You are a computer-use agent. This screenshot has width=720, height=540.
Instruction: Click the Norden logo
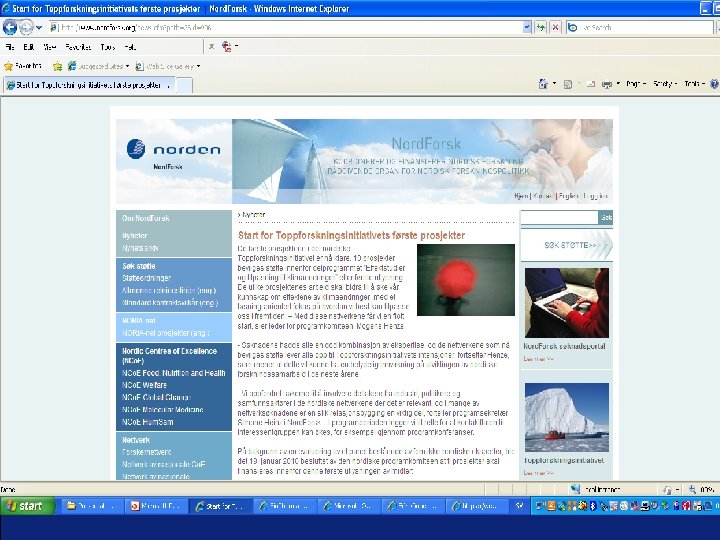pos(174,149)
